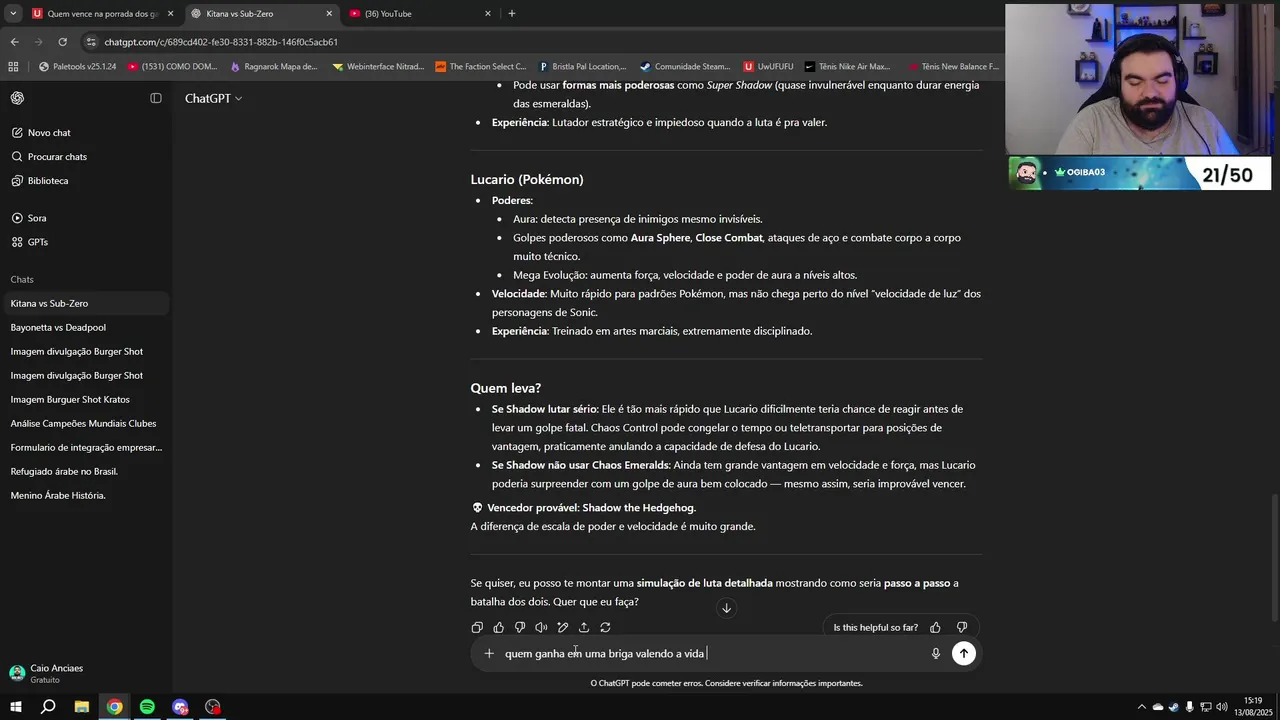
Task: Copy the response with the copy icon
Action: click(477, 628)
